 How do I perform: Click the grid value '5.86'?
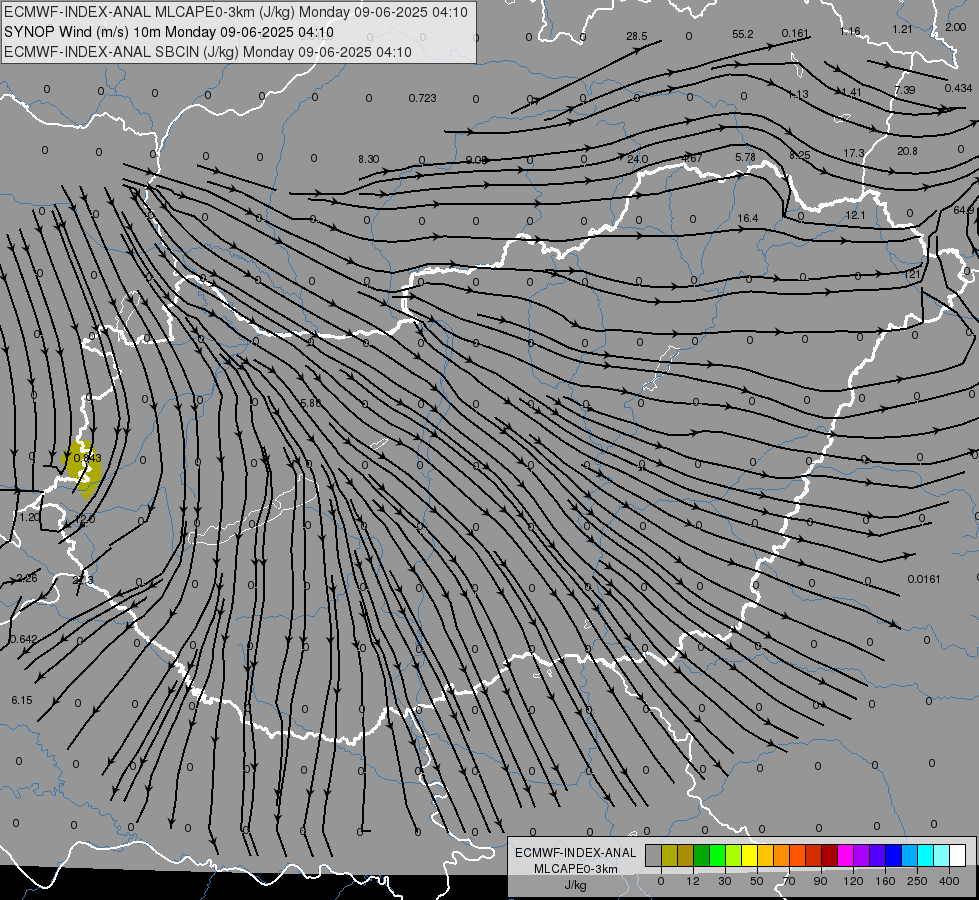310,403
